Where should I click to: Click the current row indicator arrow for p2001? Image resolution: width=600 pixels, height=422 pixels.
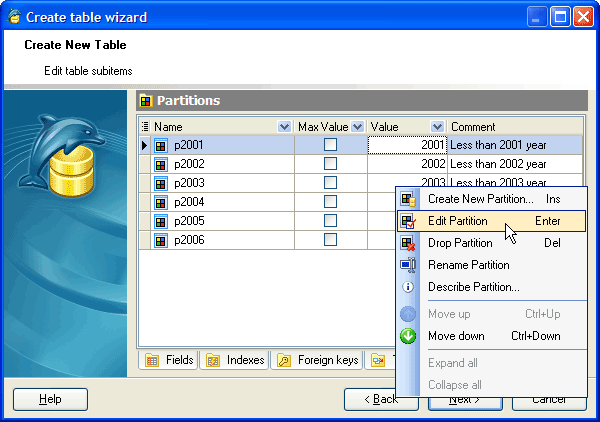[x=144, y=145]
